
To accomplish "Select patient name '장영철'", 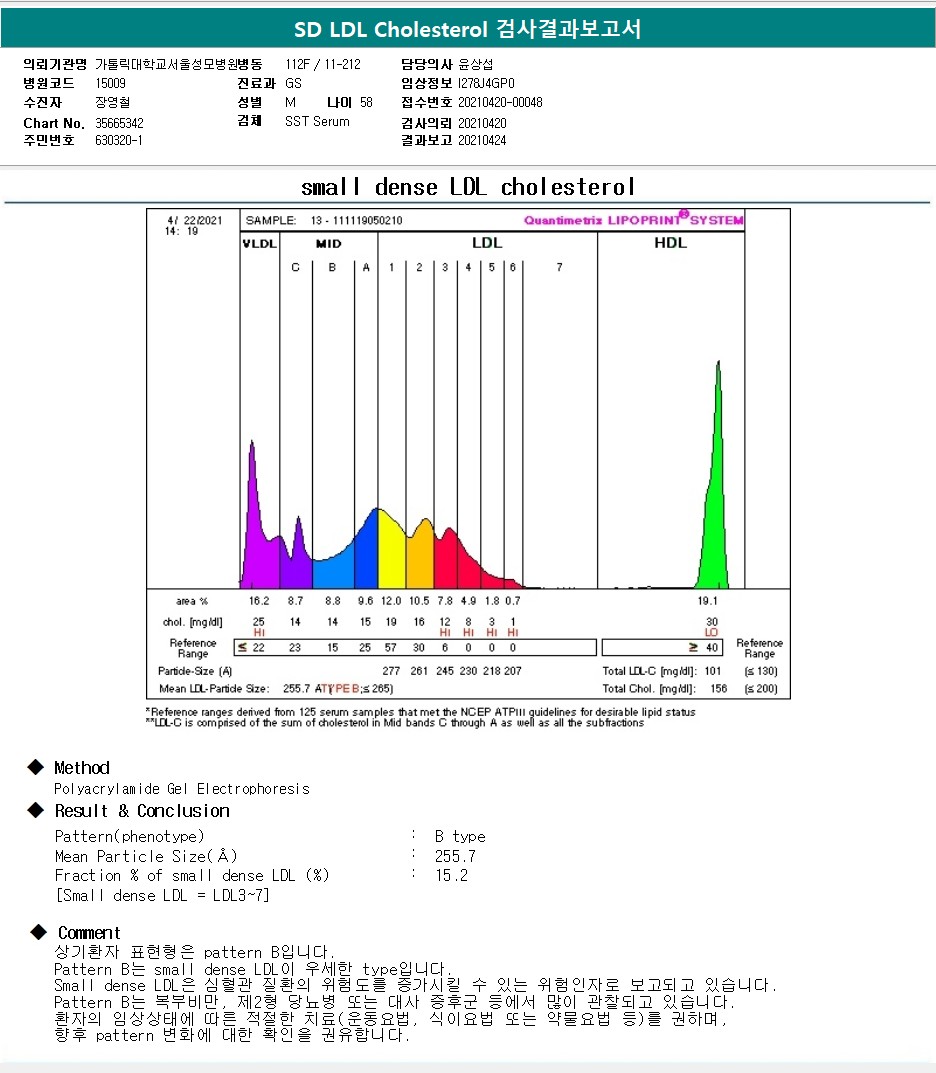I will [112, 103].
